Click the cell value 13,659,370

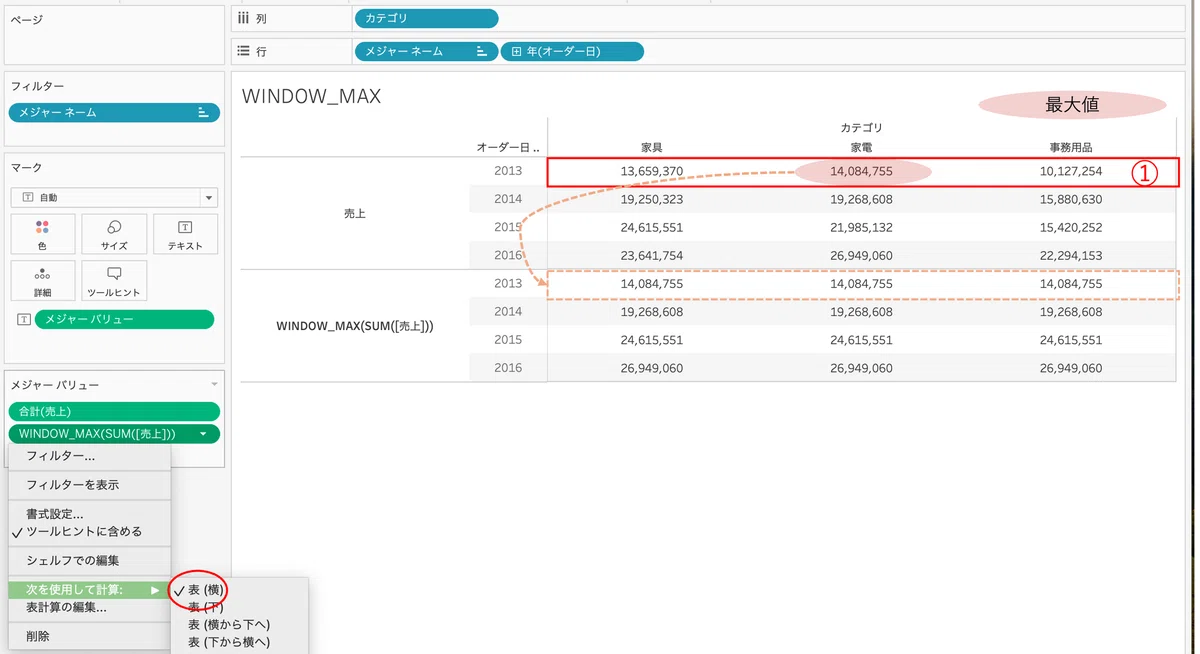(652, 171)
